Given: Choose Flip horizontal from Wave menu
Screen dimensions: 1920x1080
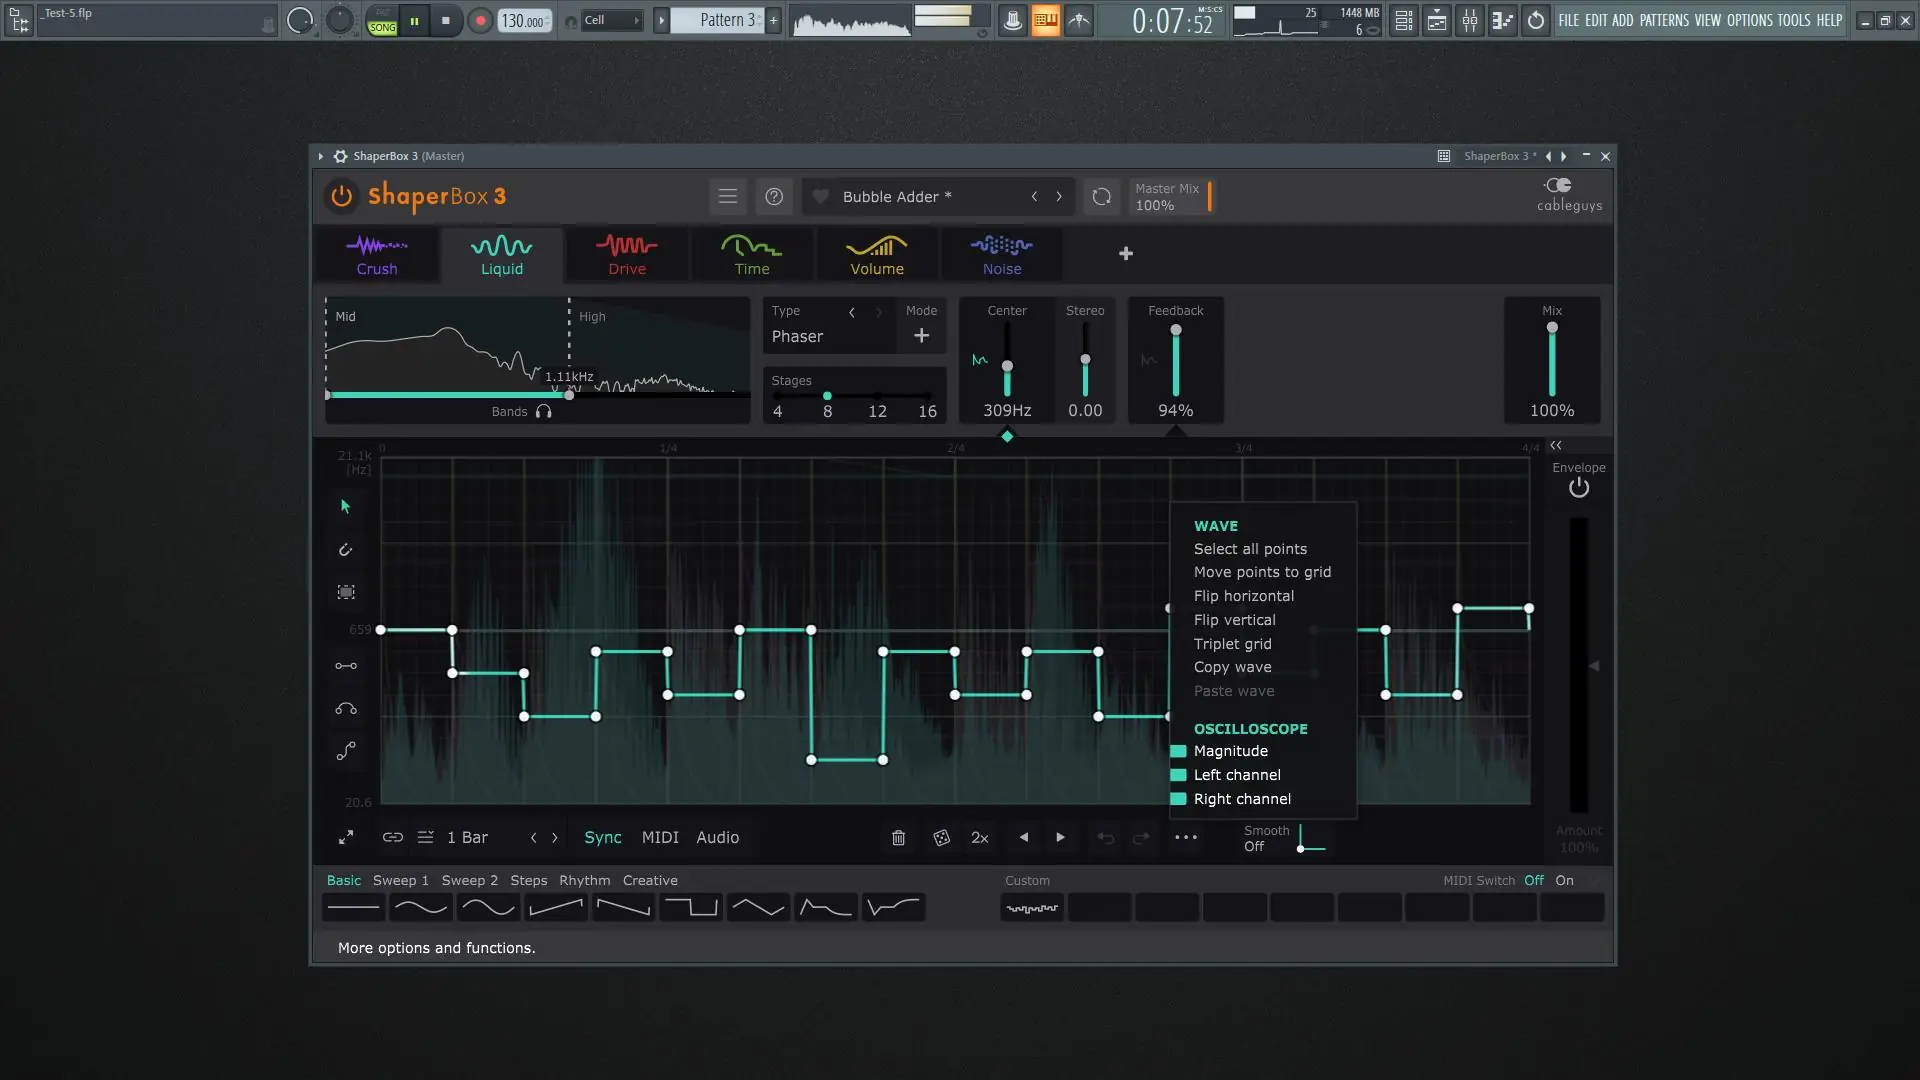Looking at the screenshot, I should tap(1243, 596).
